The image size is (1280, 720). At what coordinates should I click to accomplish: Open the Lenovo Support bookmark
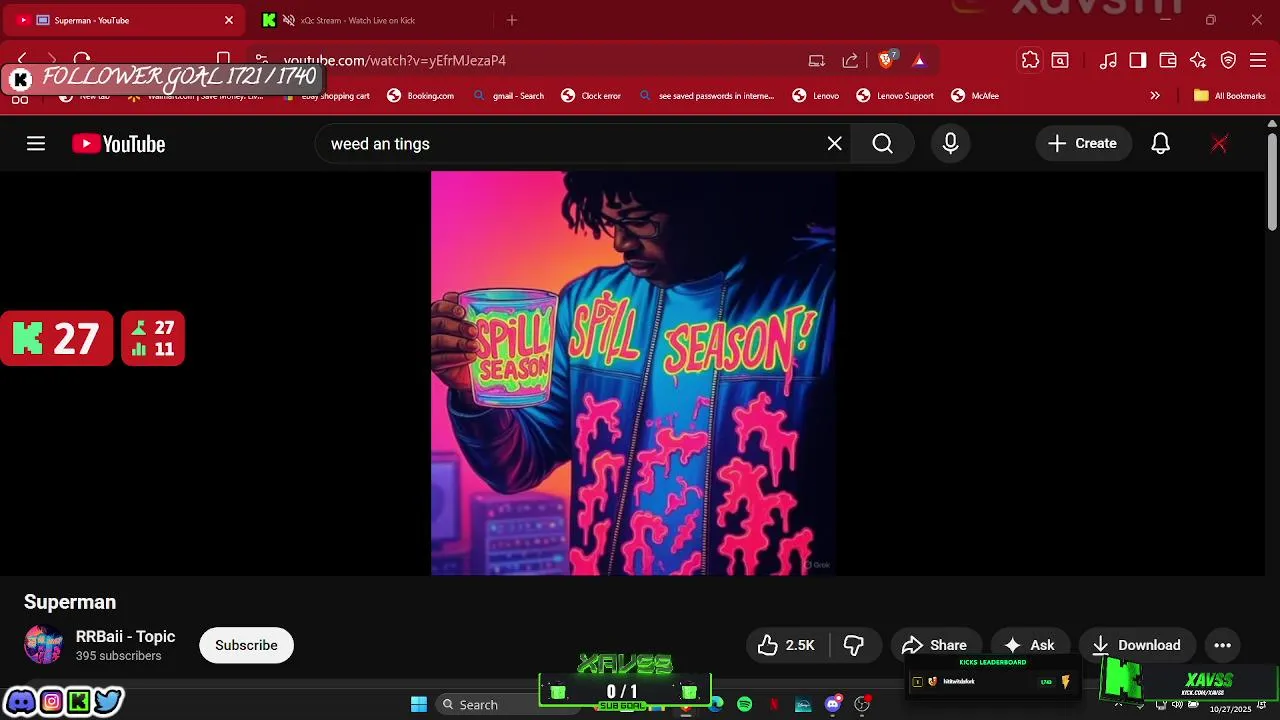click(895, 96)
